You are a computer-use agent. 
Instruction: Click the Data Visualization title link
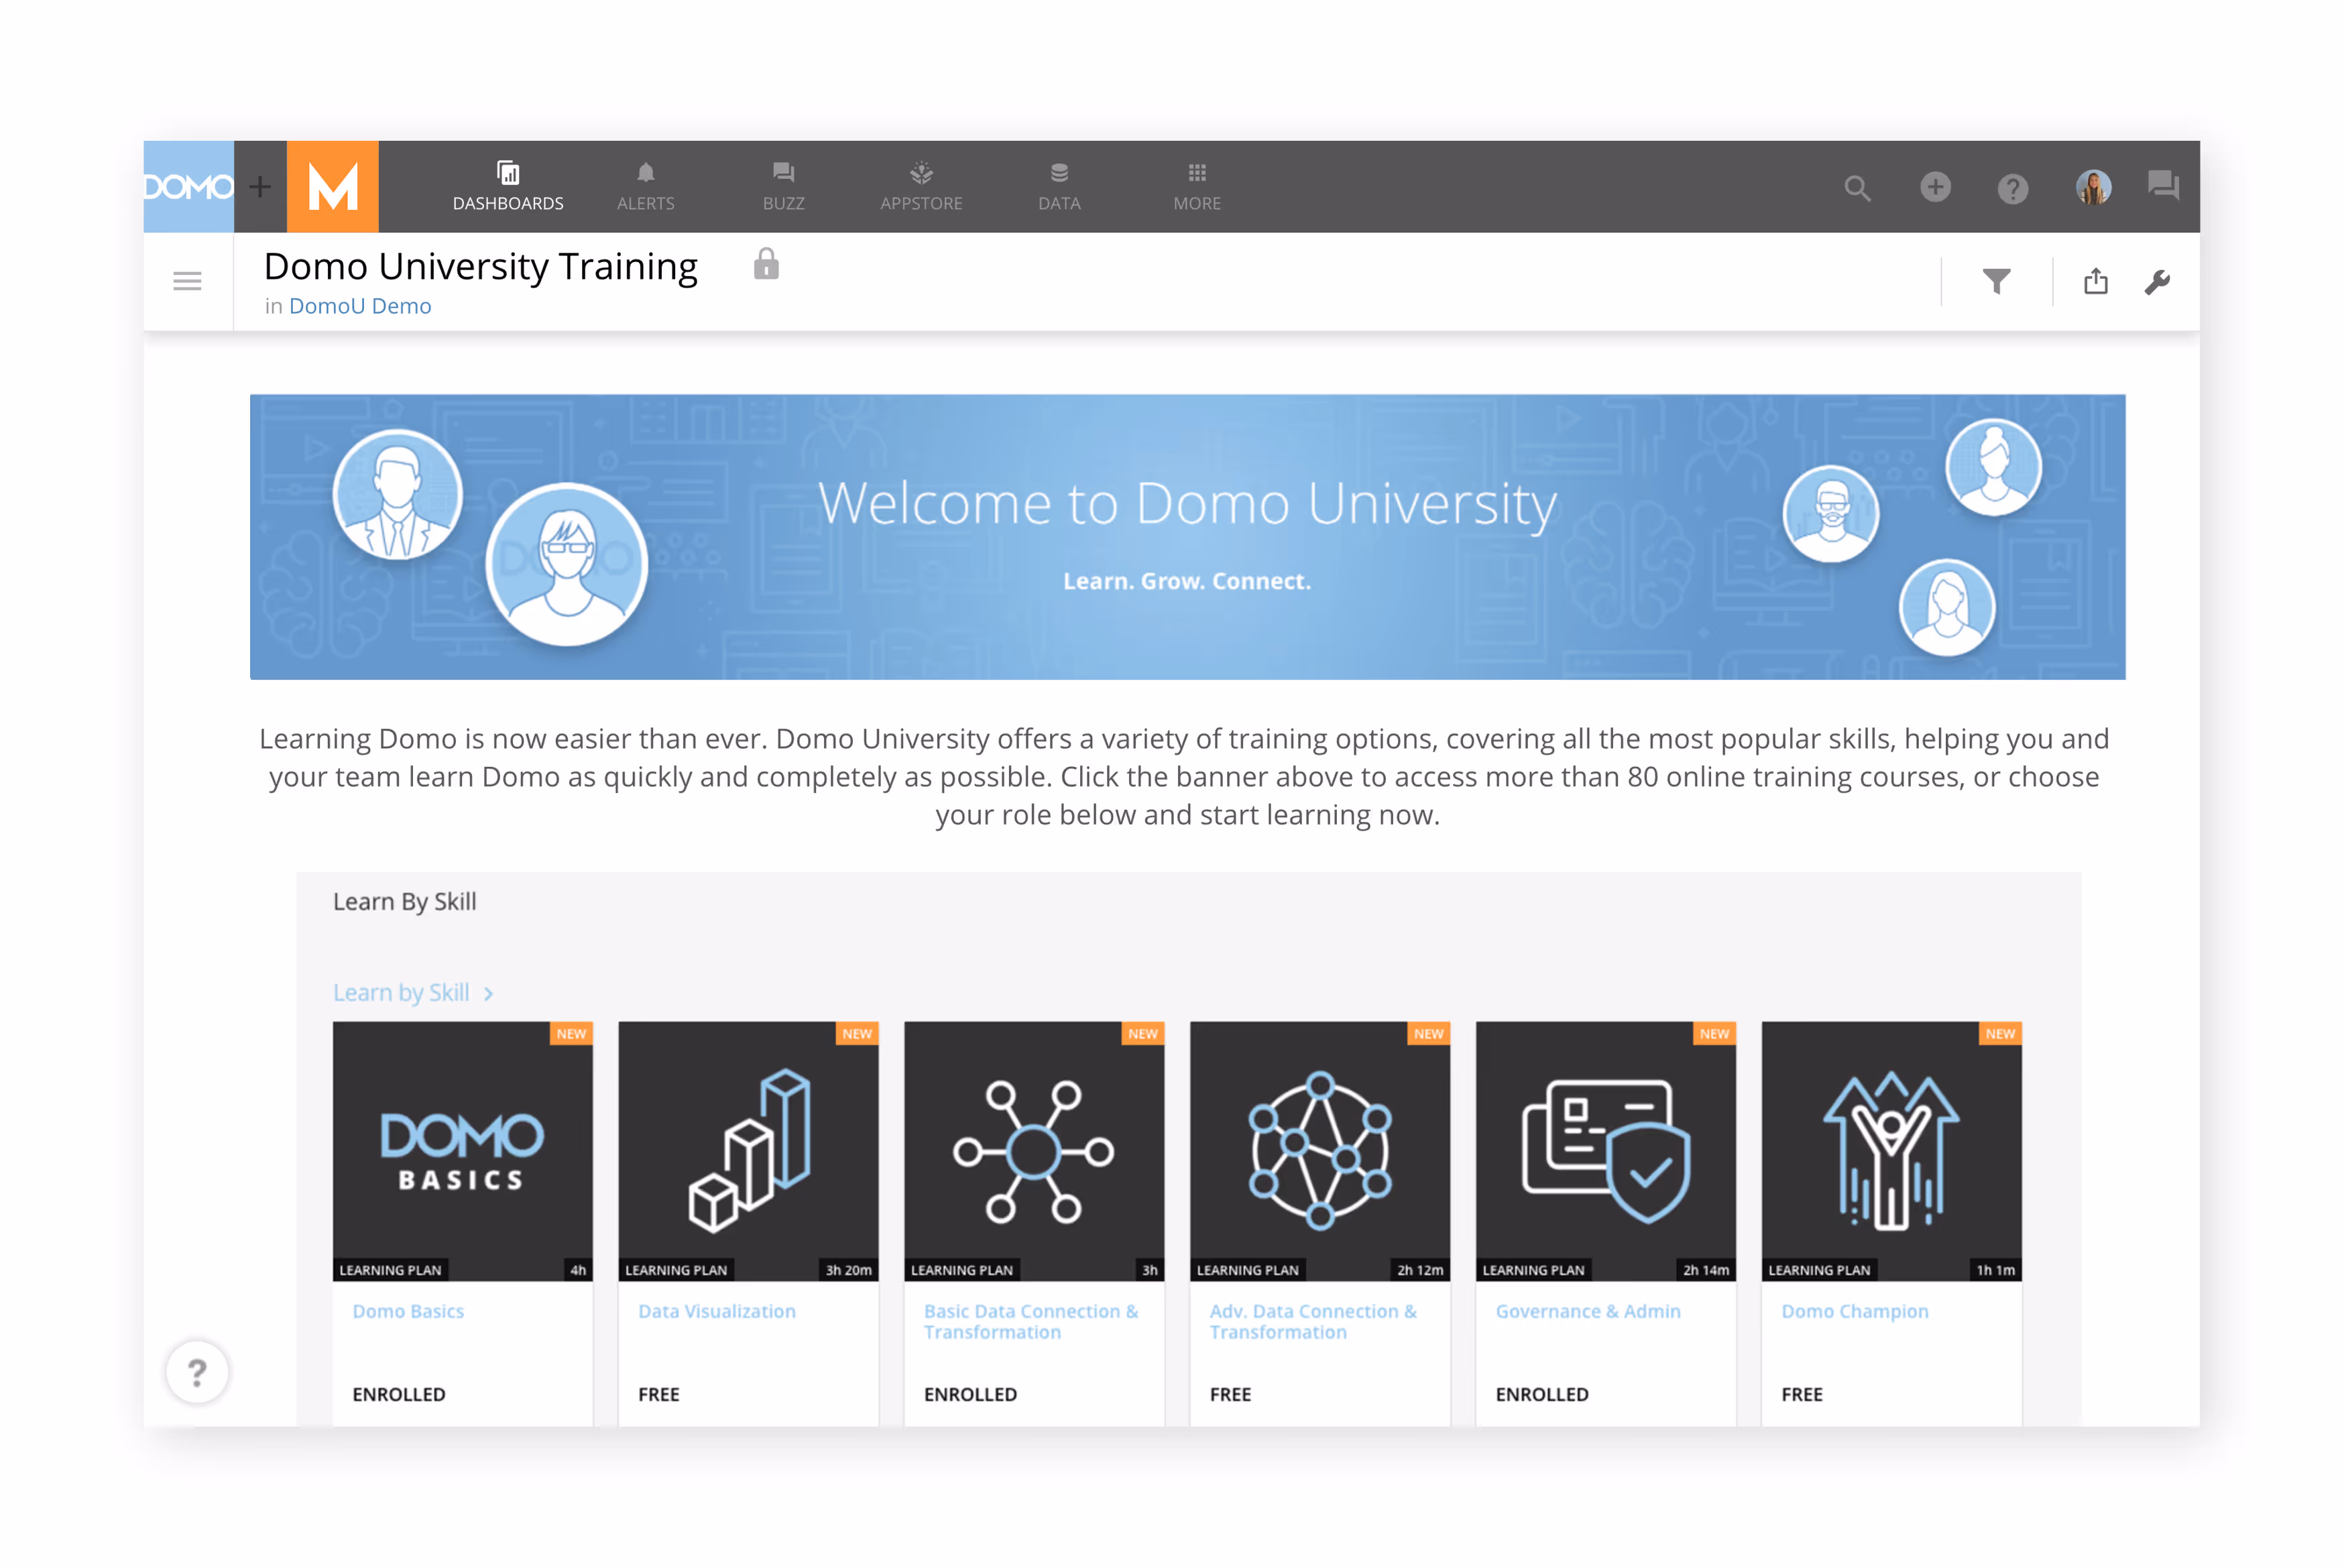coord(717,1311)
